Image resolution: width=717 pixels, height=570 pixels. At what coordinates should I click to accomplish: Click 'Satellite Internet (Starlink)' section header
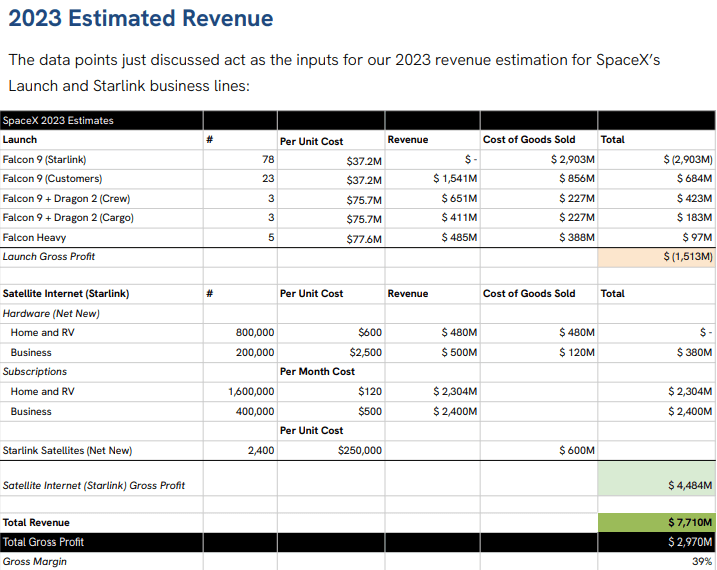(66, 294)
